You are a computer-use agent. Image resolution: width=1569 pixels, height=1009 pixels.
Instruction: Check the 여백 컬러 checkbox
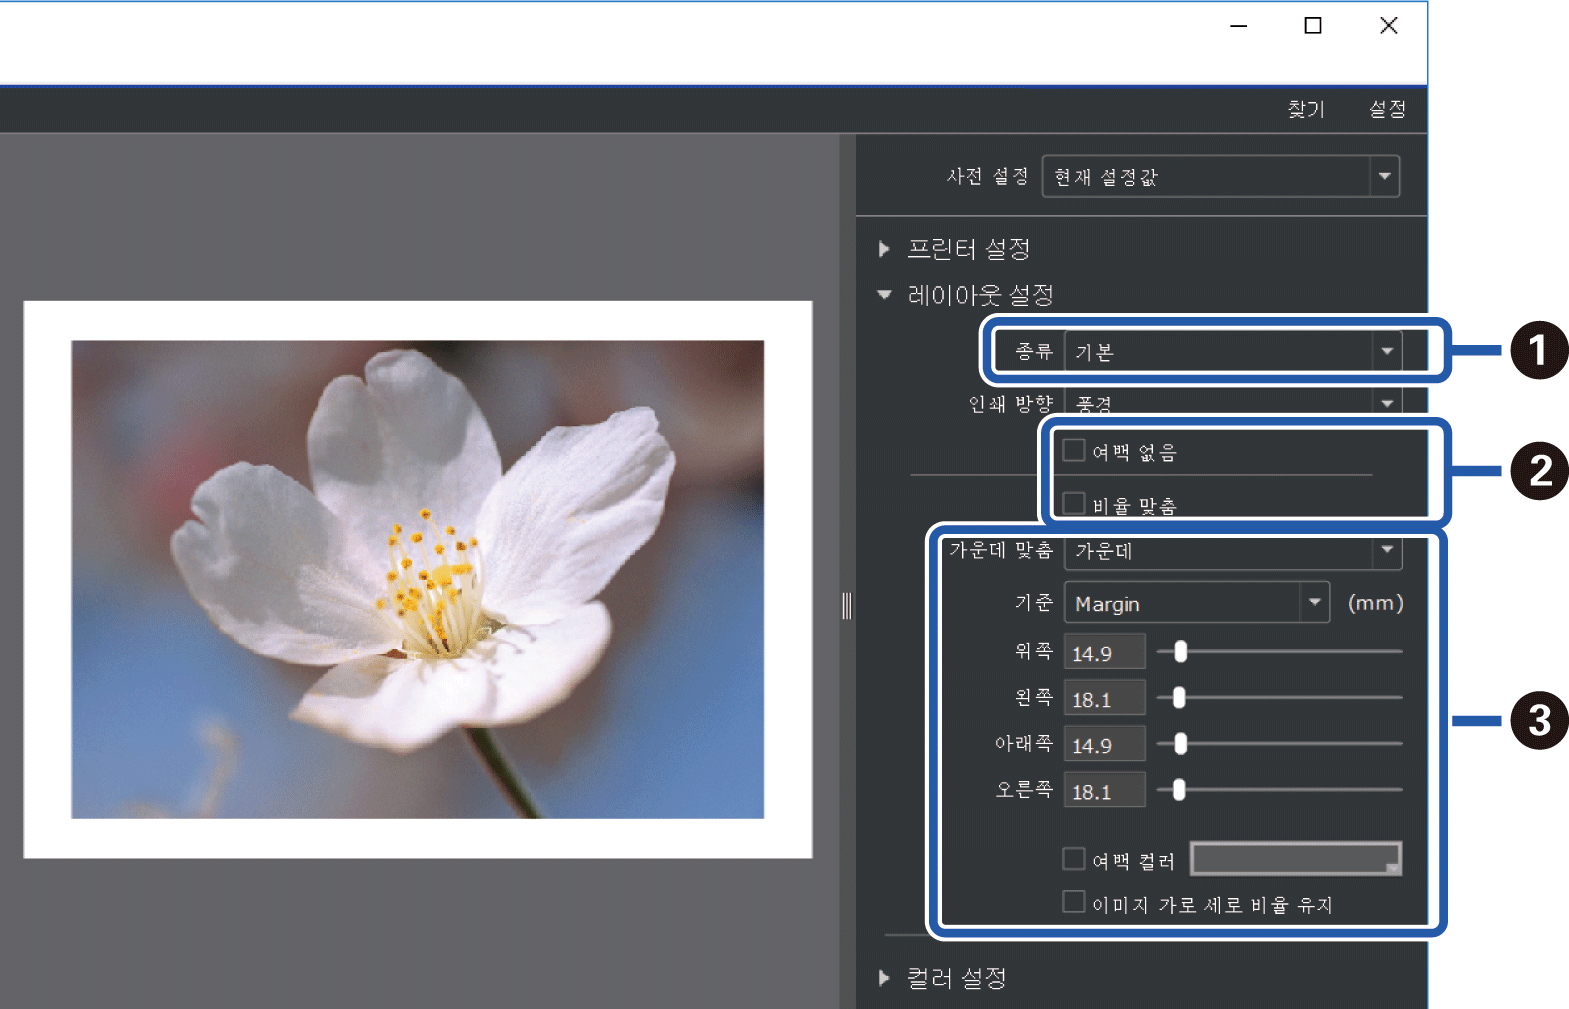click(1074, 859)
